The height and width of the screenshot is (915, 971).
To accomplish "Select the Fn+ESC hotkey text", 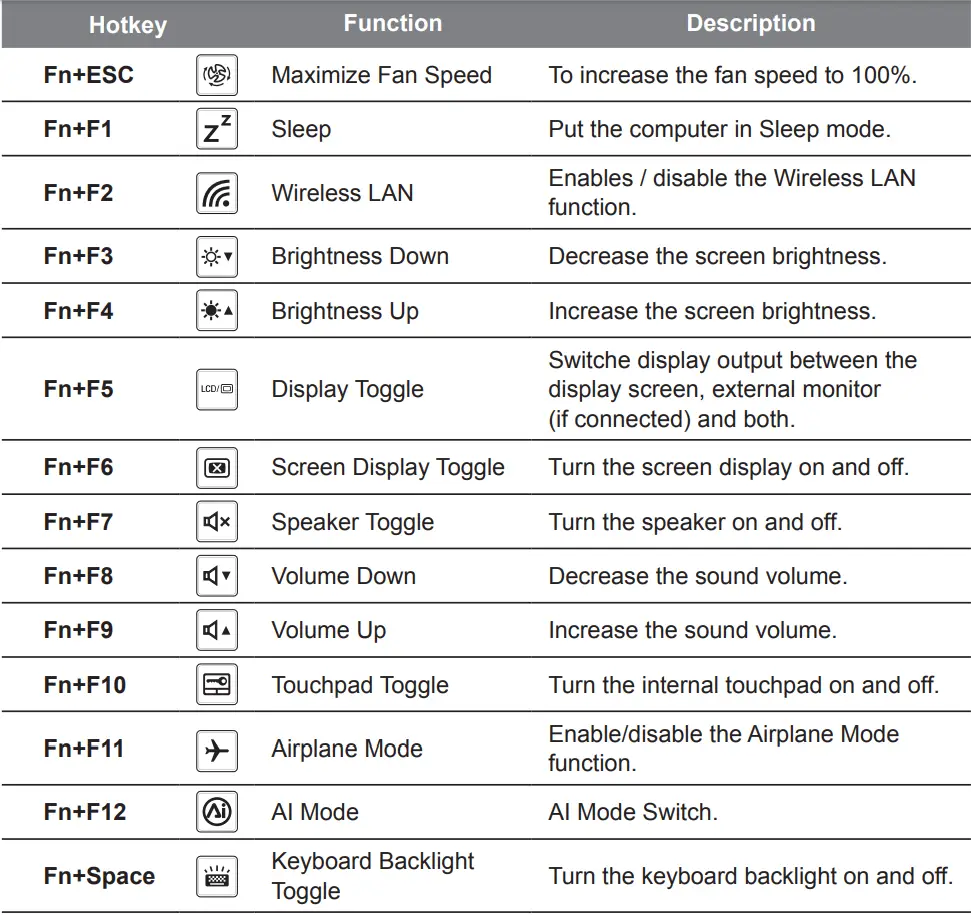I will click(x=88, y=76).
